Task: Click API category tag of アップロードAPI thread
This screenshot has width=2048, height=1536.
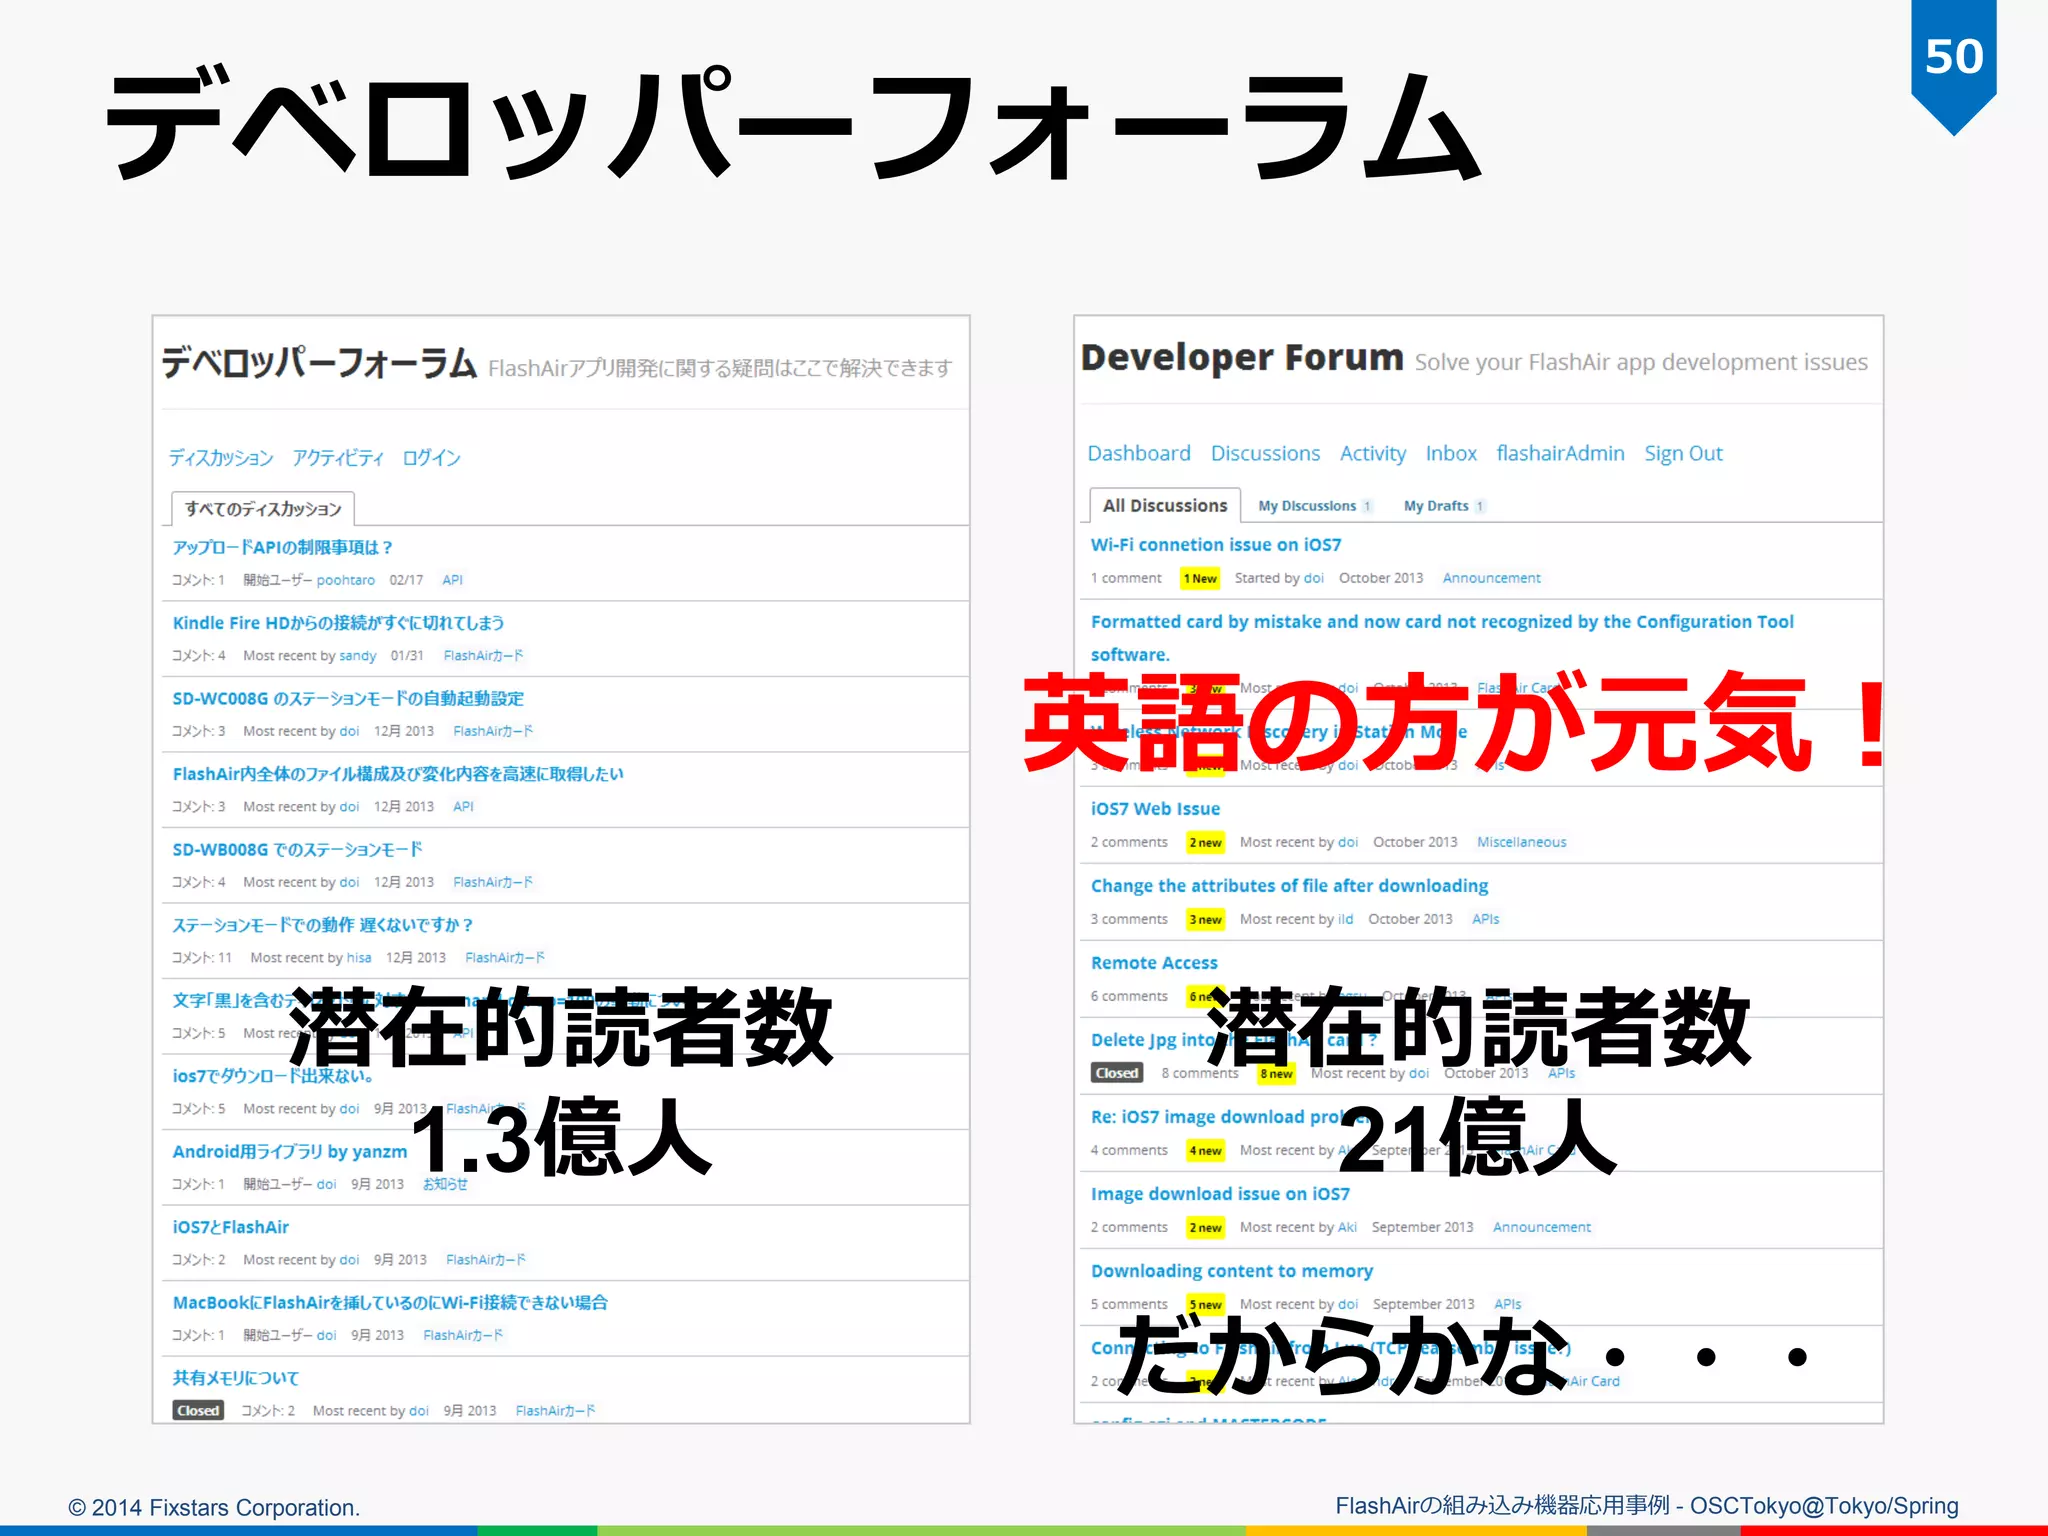Action: pos(453,580)
